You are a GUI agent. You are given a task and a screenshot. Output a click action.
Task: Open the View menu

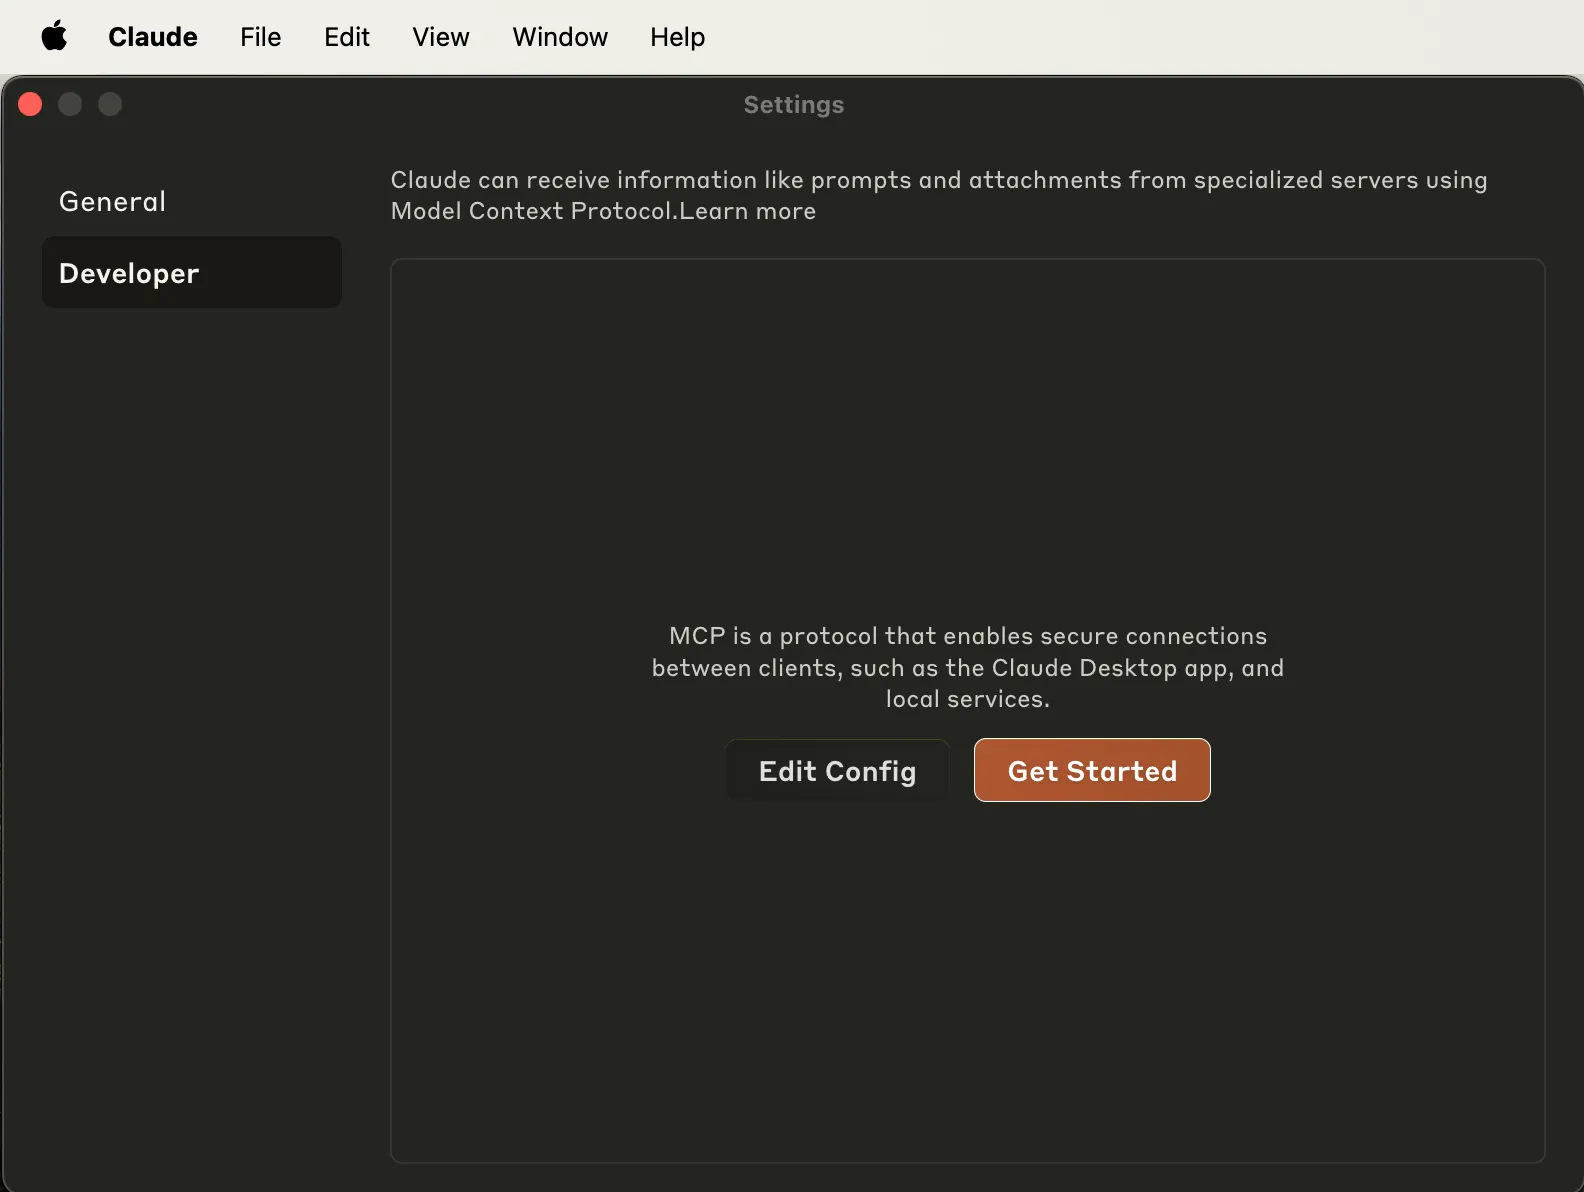tap(441, 37)
